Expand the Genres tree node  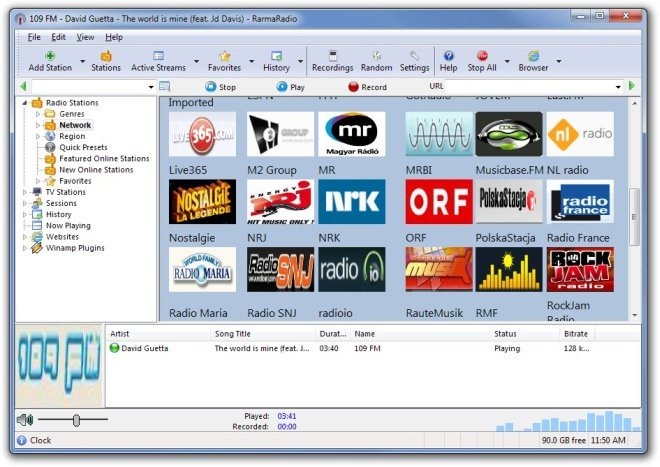tap(37, 114)
